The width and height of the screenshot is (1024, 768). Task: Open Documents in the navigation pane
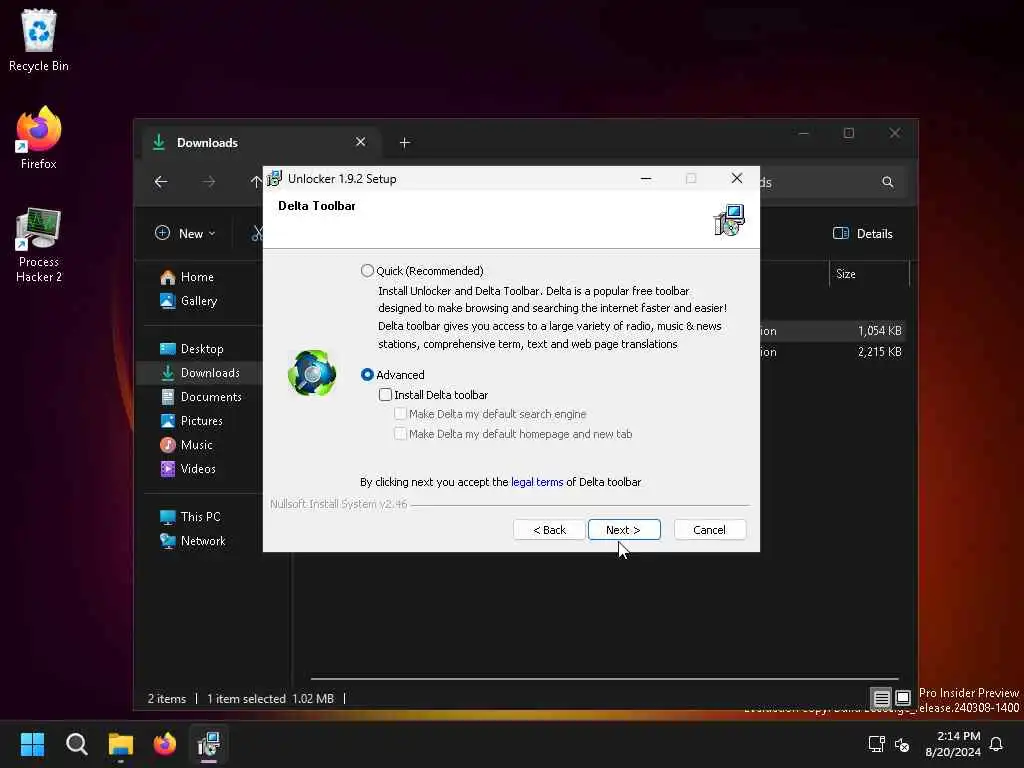tap(210, 397)
